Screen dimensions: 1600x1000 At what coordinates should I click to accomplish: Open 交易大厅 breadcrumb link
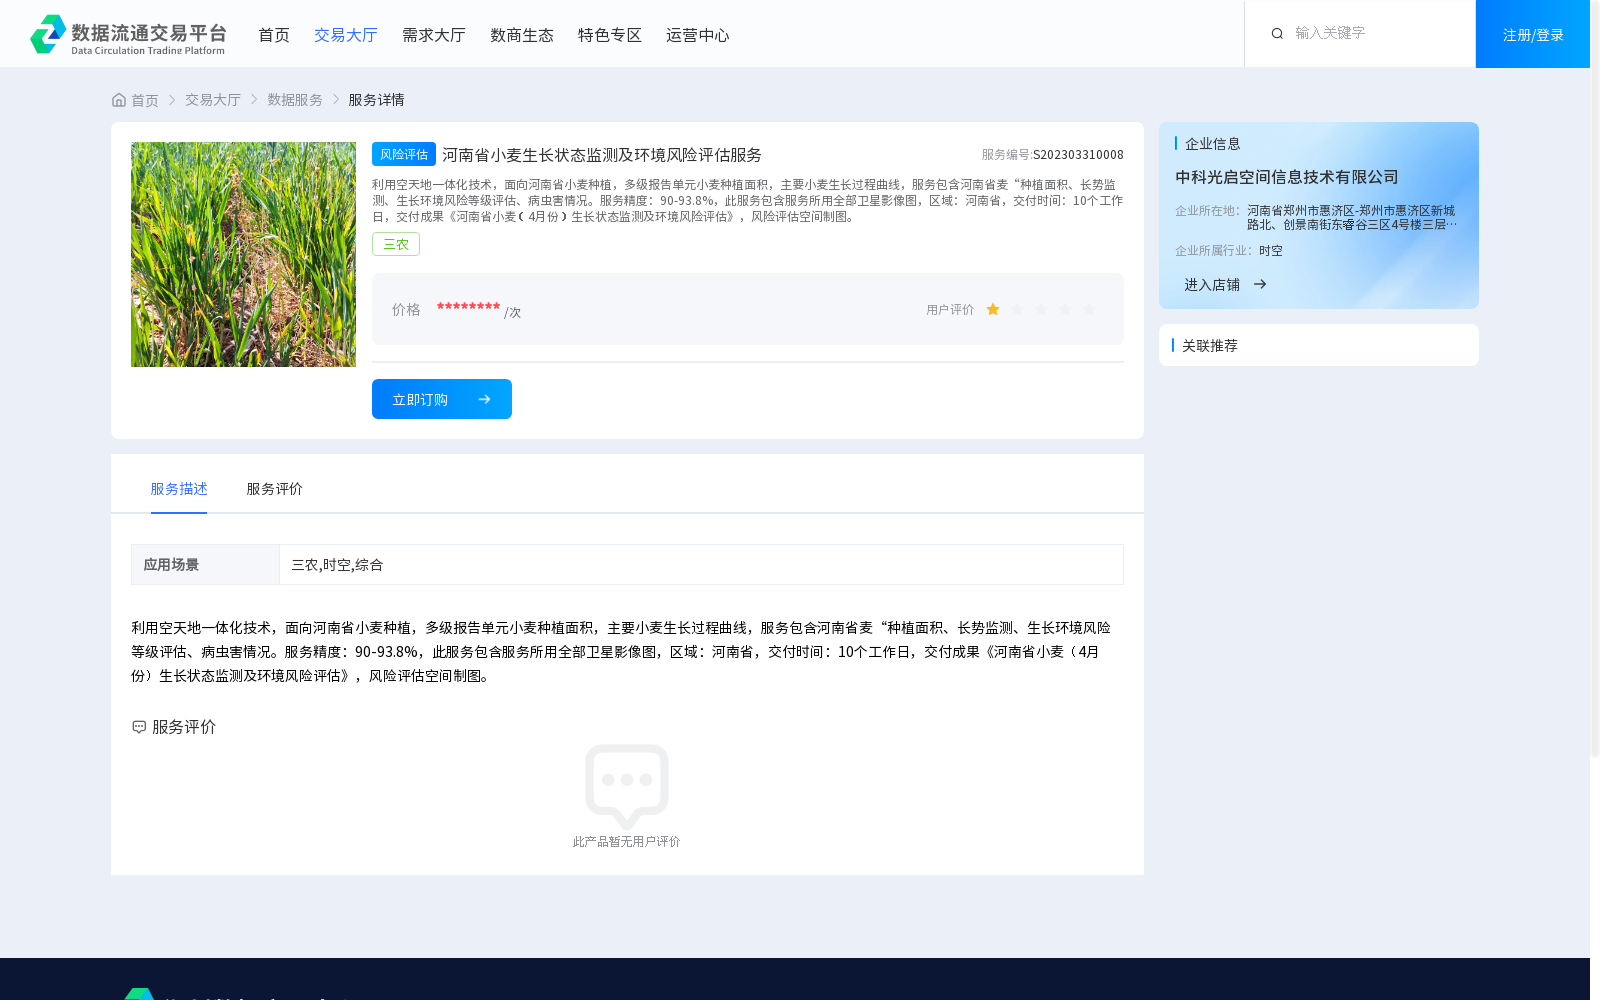point(213,100)
